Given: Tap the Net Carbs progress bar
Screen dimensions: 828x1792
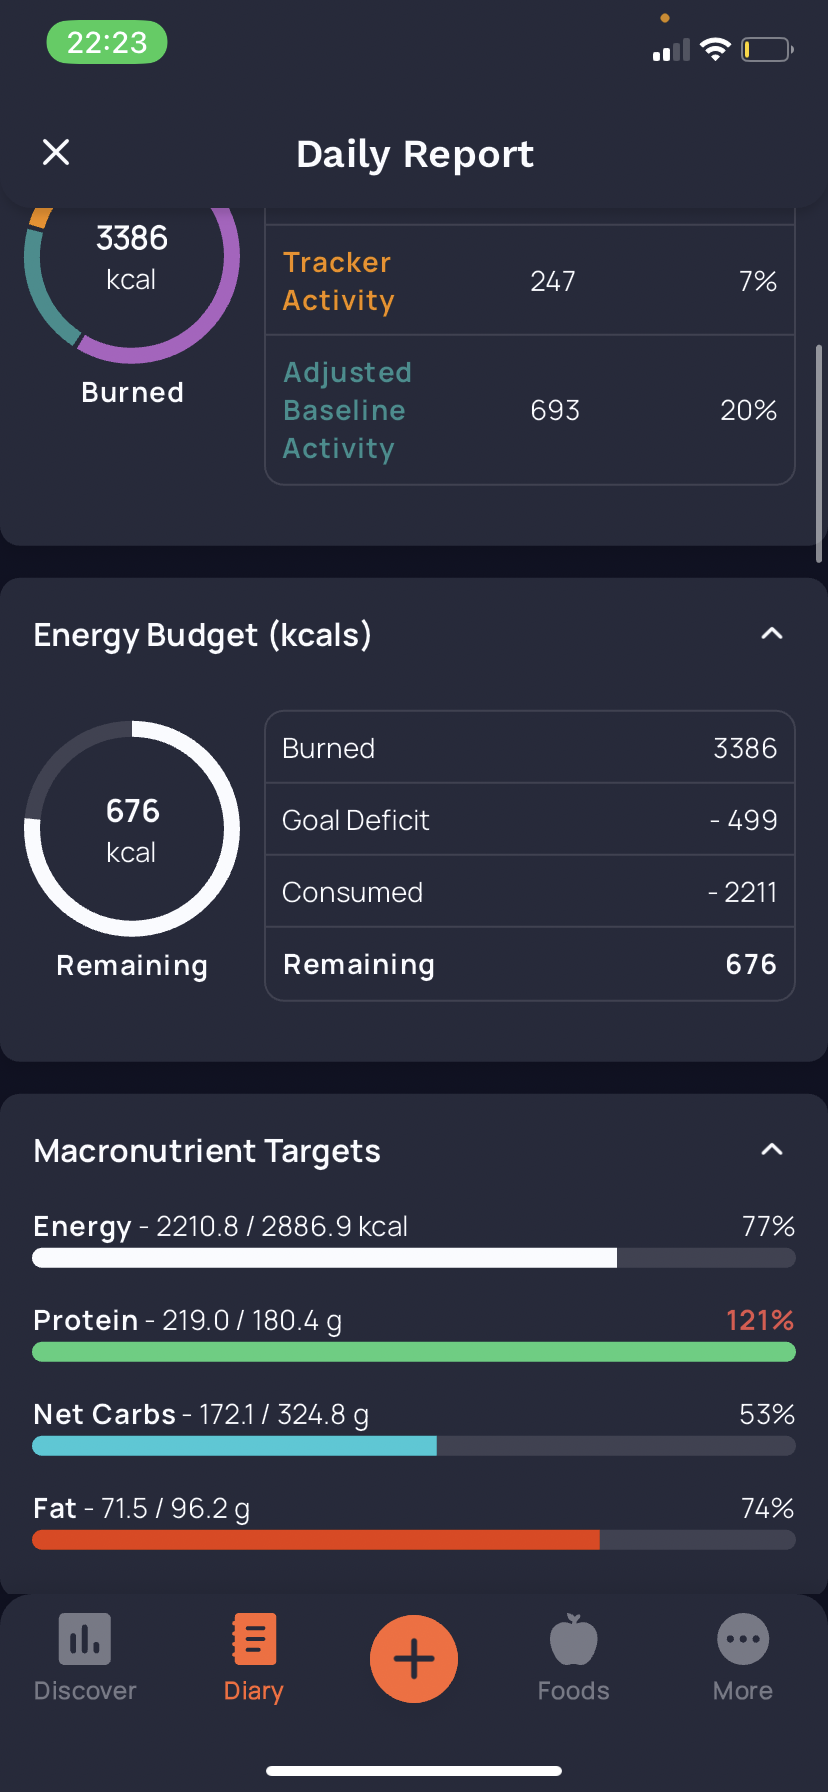Looking at the screenshot, I should coord(414,1446).
